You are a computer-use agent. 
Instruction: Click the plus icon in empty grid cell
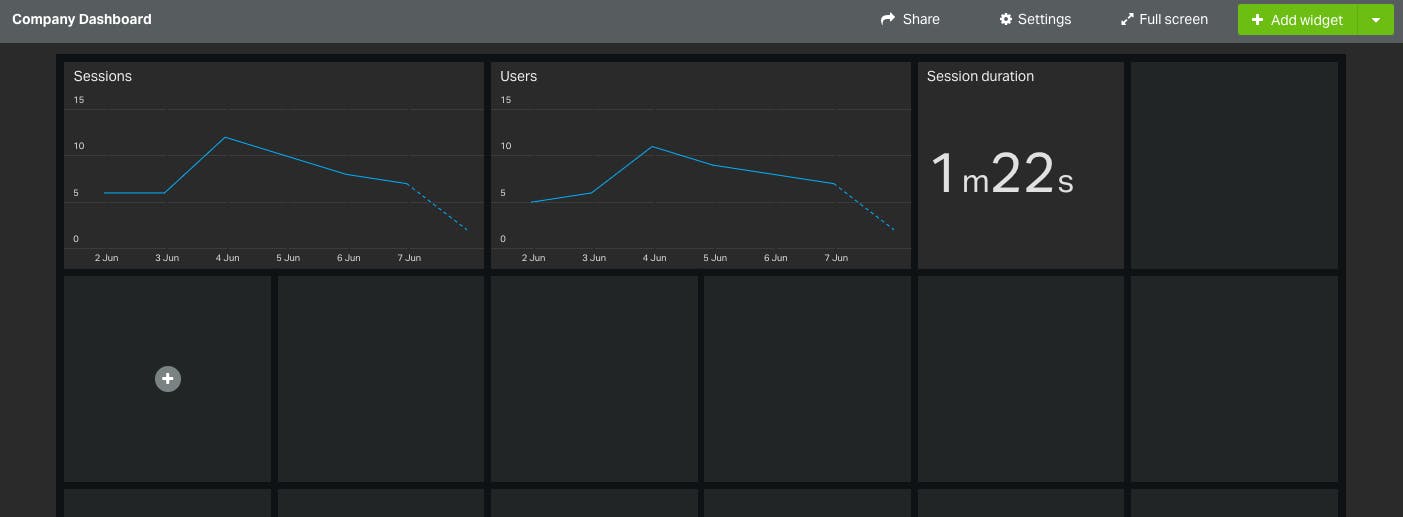click(x=168, y=379)
